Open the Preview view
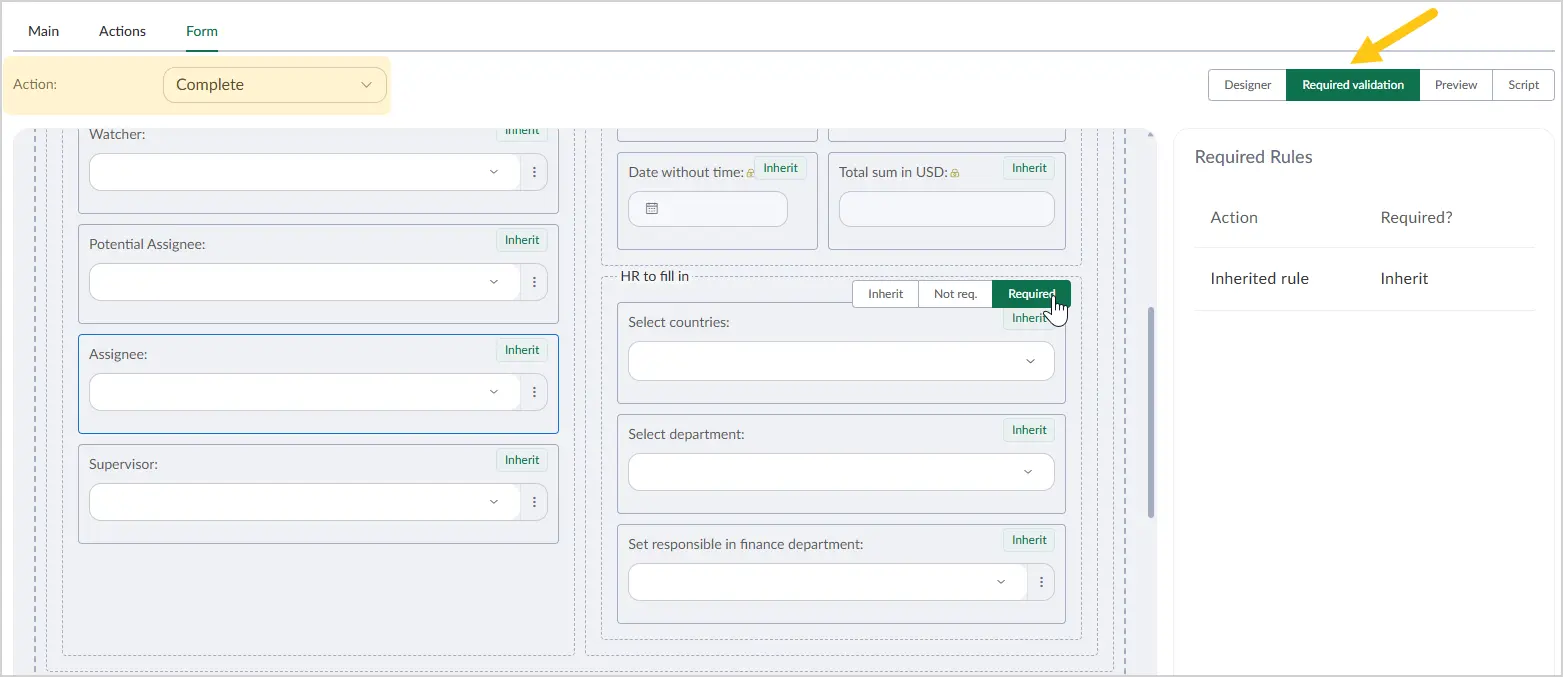The width and height of the screenshot is (1563, 677). 1456,85
